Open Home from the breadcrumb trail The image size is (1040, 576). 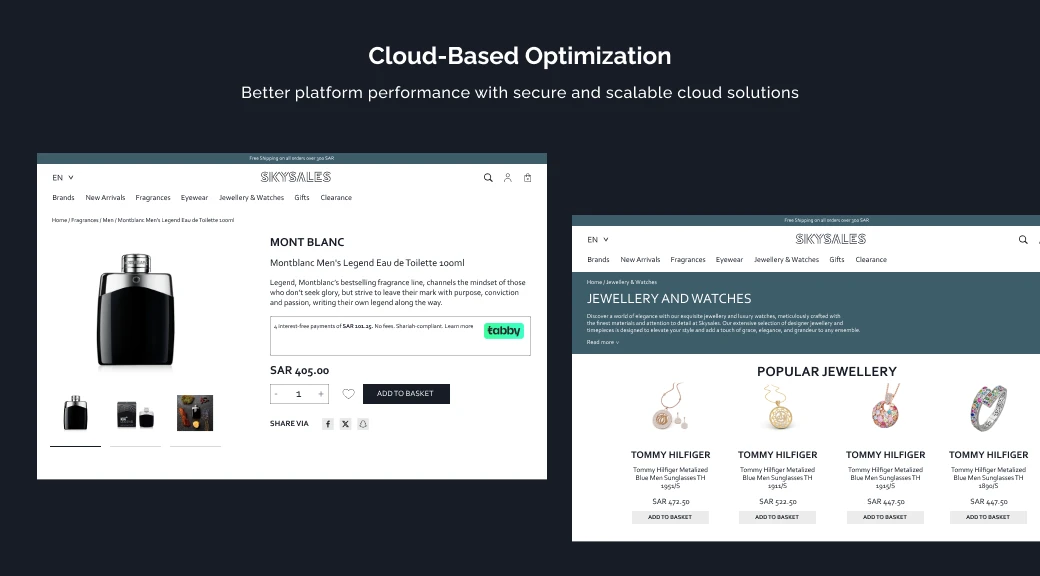(58, 219)
